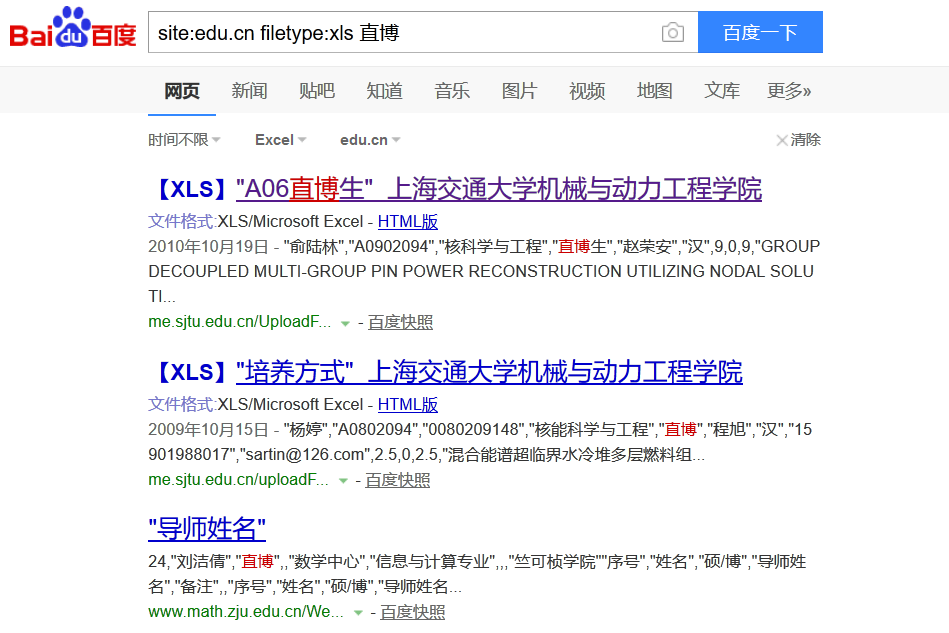Viewport: 949px width, 633px height.
Task: Open HTML版 of the A06直博生 result
Action: pos(407,221)
